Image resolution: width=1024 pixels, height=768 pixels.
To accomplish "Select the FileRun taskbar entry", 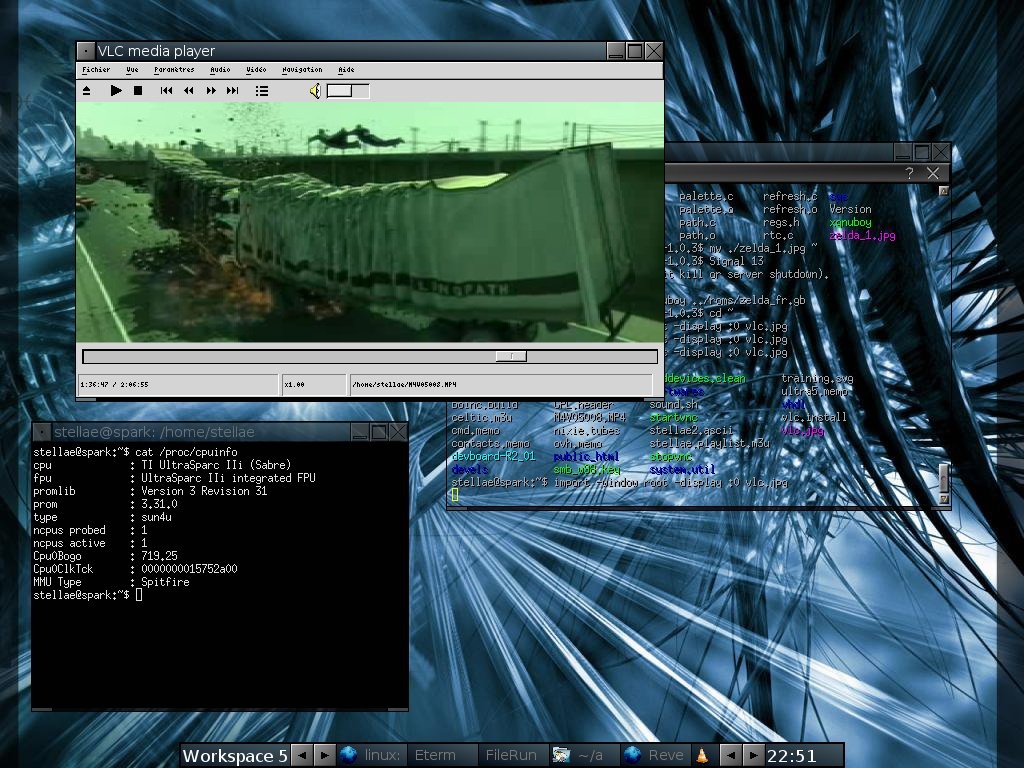I will point(513,756).
